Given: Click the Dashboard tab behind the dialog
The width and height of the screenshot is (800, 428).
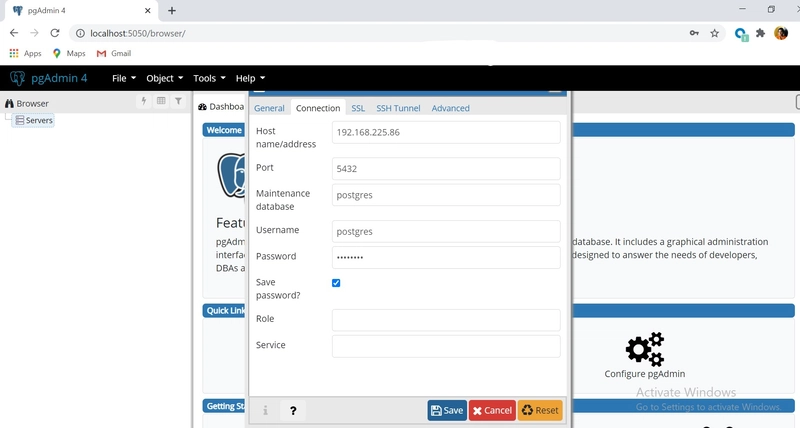Looking at the screenshot, I should tap(221, 106).
